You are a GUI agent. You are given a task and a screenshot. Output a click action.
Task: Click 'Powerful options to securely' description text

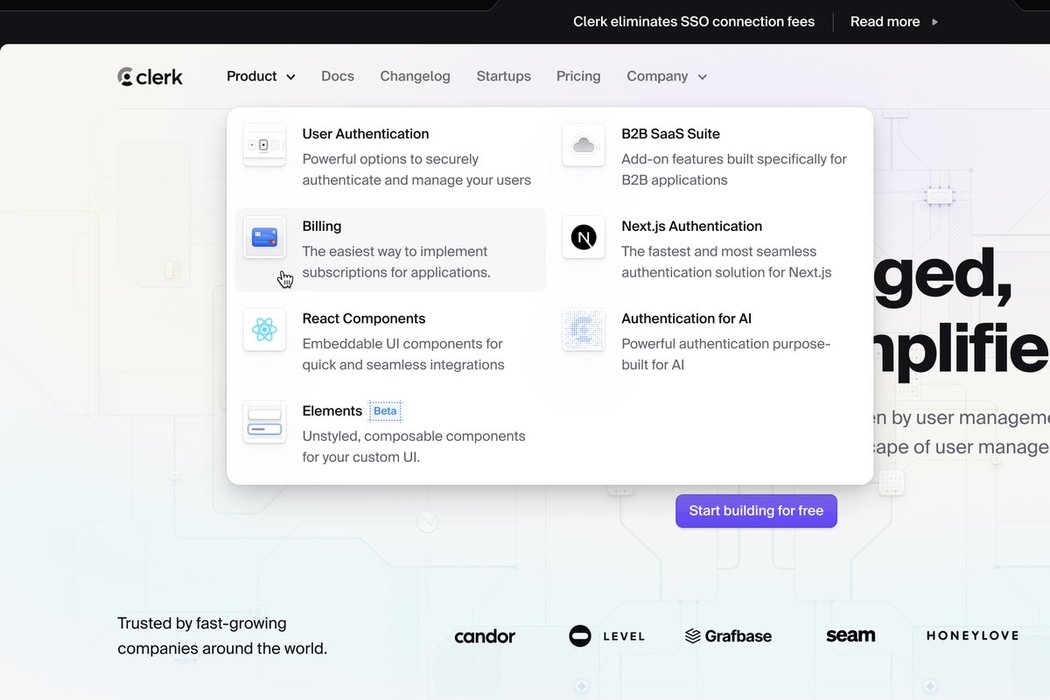tap(390, 159)
